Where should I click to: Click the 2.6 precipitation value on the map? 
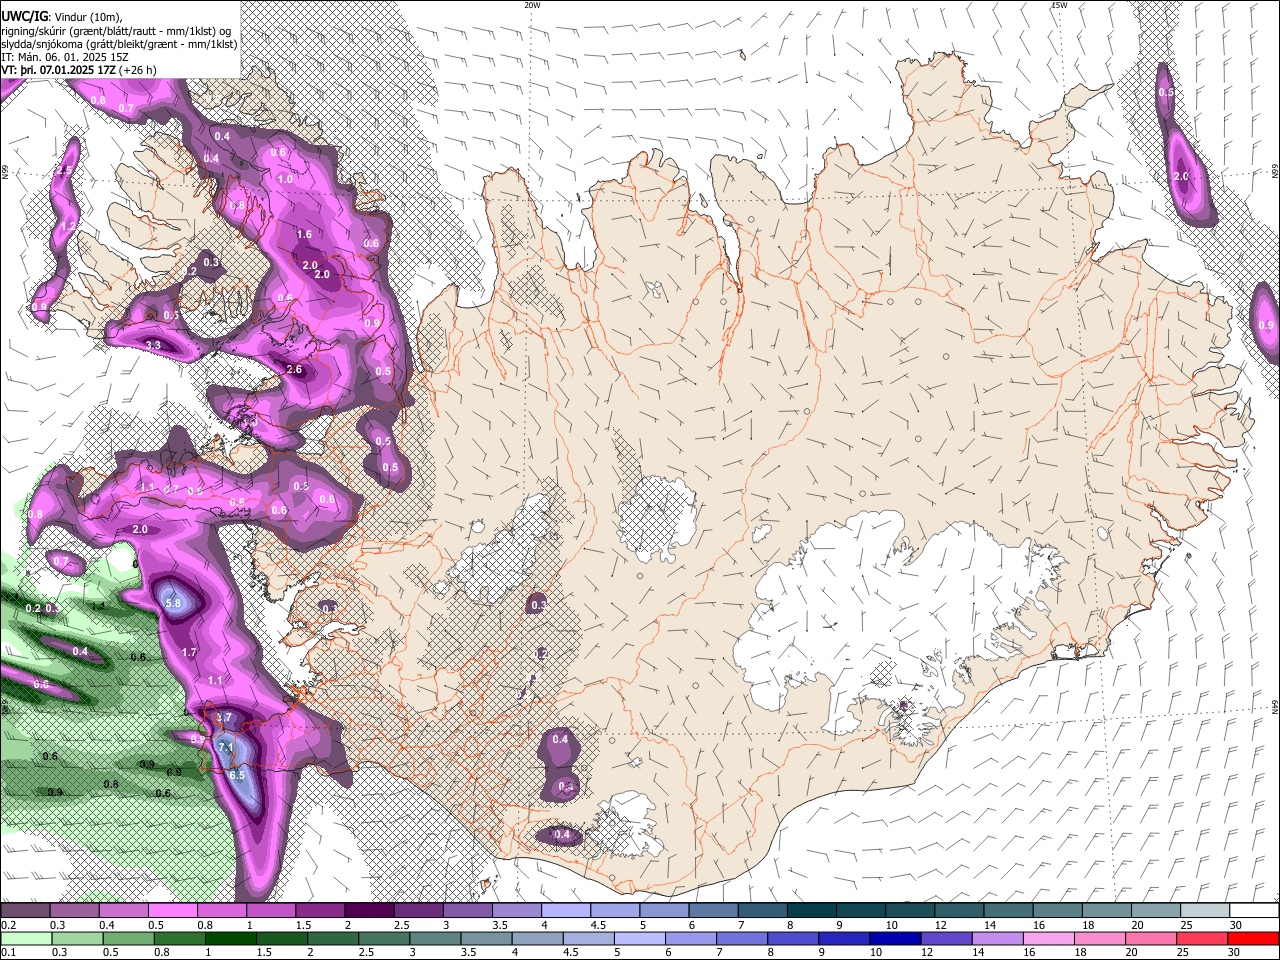point(294,369)
